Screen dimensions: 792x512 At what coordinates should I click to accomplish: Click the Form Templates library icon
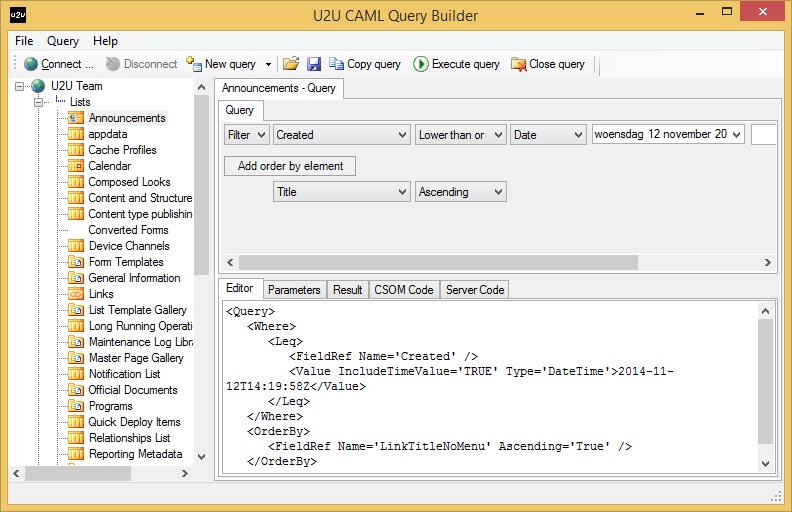click(76, 262)
